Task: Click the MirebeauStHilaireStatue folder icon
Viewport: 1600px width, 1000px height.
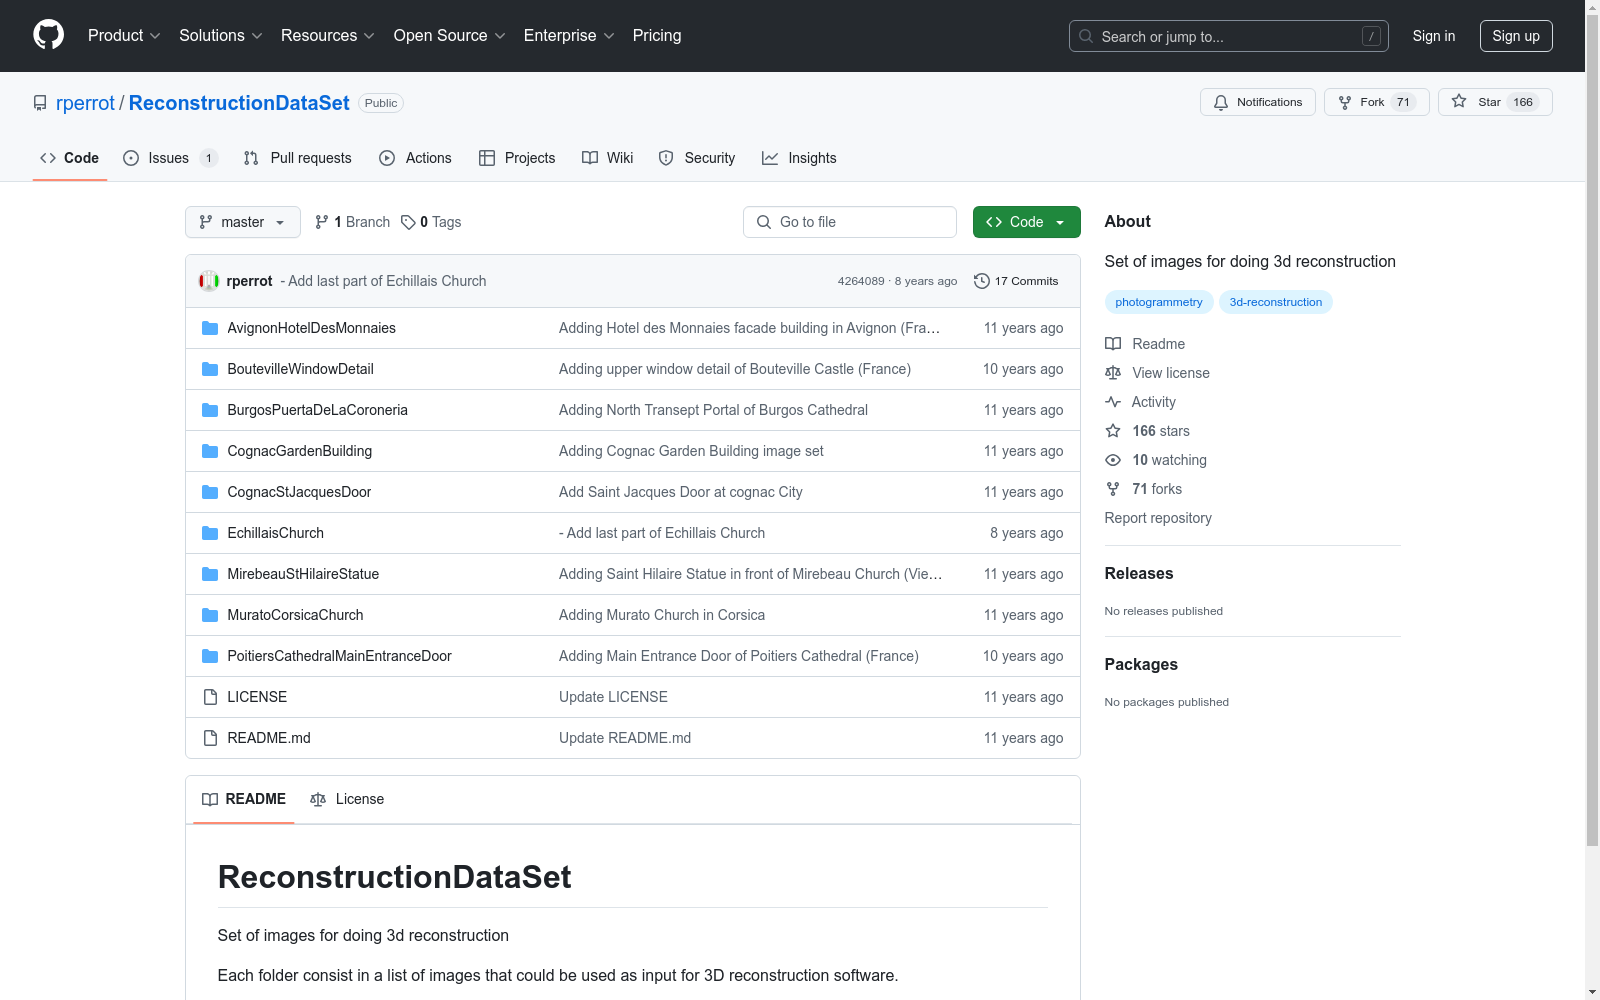Action: click(x=210, y=574)
